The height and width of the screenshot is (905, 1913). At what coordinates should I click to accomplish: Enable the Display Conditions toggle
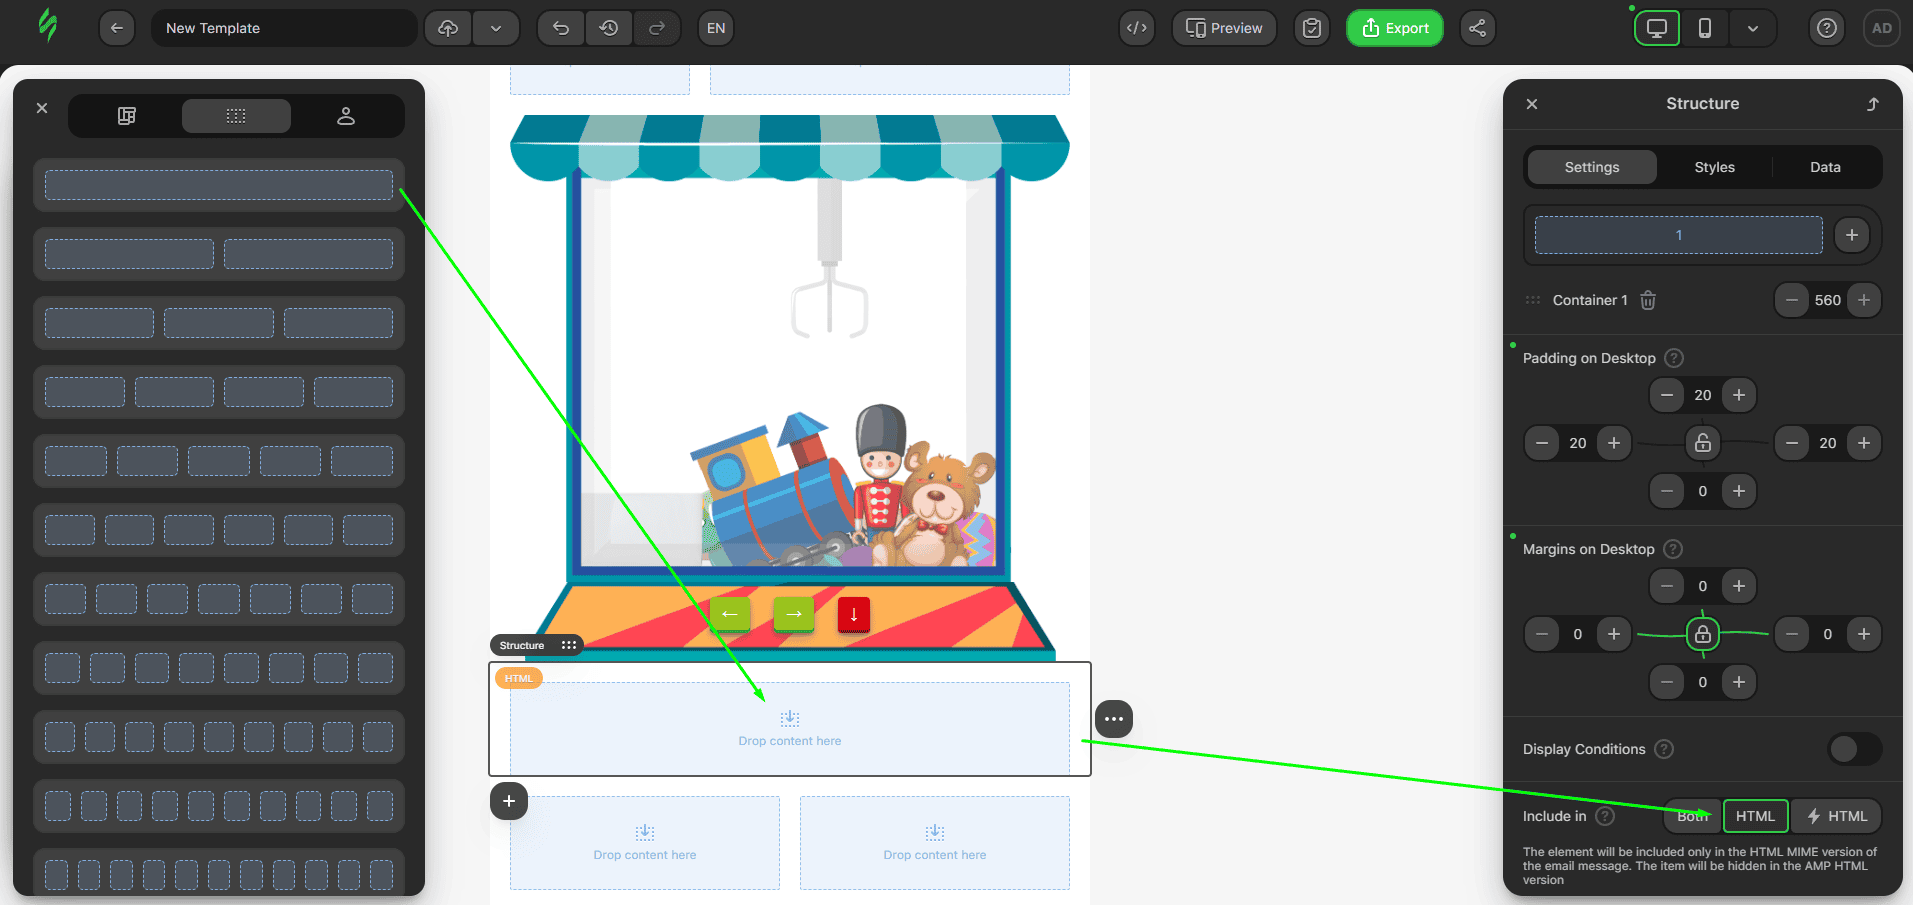[x=1853, y=748]
